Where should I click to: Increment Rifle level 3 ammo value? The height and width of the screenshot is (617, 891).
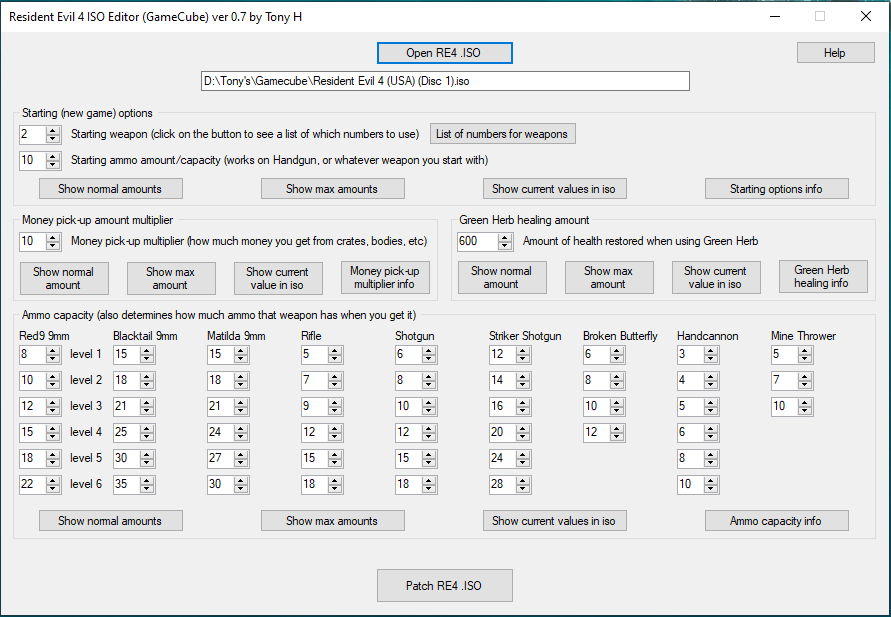(x=335, y=402)
